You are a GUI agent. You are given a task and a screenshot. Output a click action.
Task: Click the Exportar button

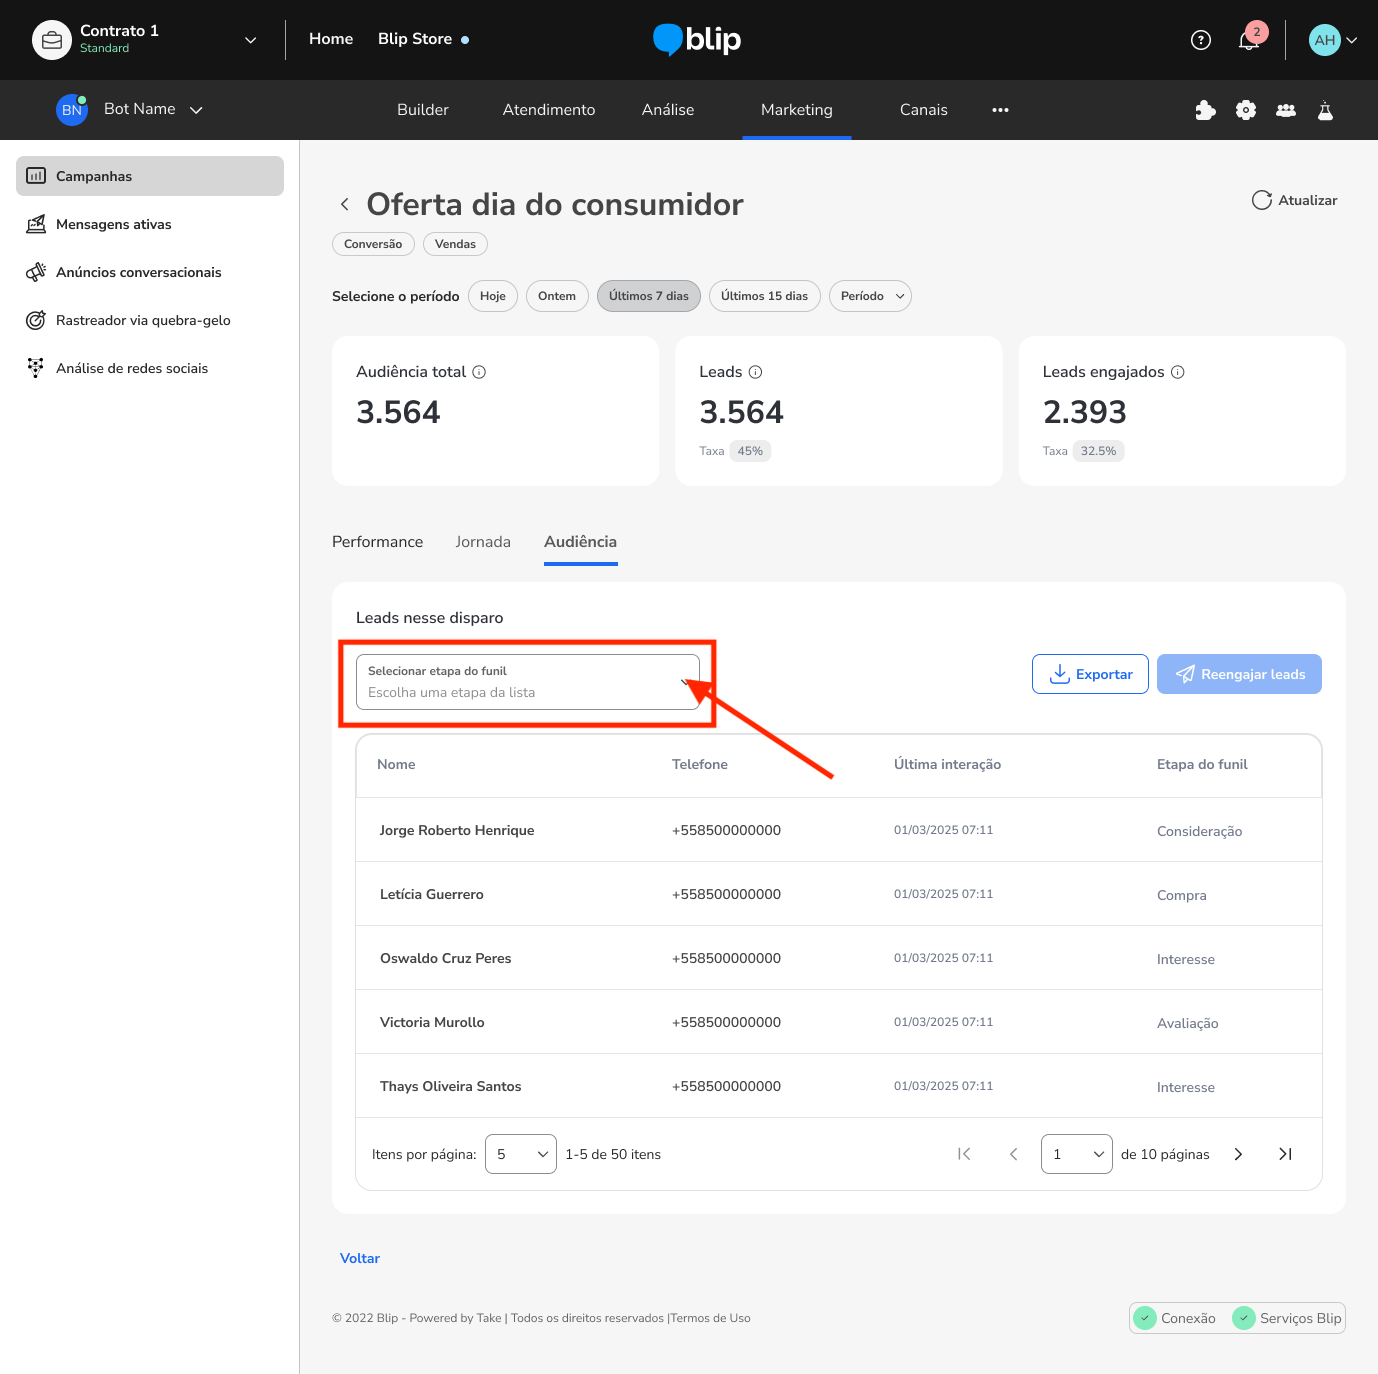point(1090,674)
